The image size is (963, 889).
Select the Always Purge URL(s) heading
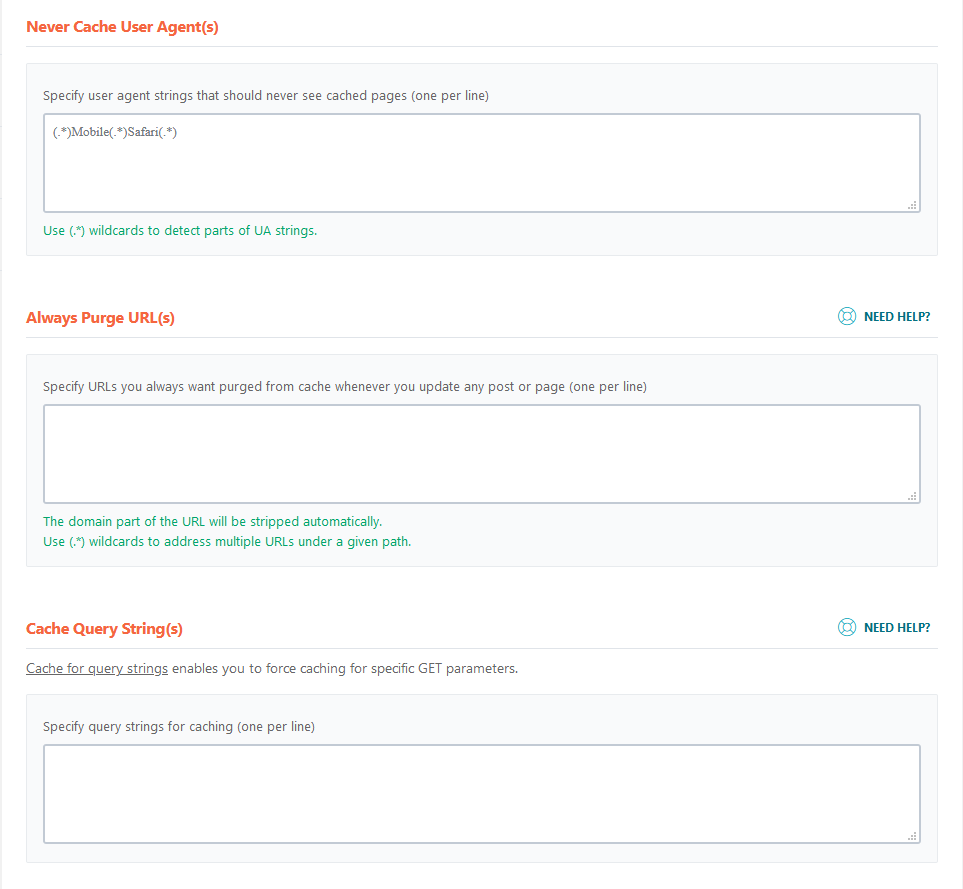point(101,317)
